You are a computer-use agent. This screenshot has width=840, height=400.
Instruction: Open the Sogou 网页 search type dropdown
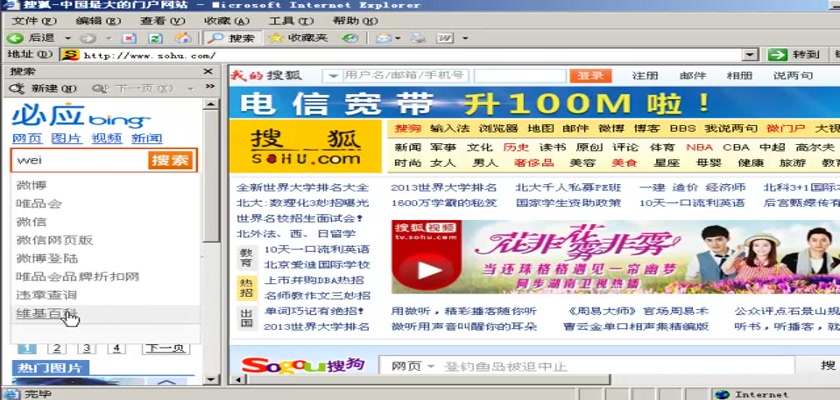[x=412, y=366]
